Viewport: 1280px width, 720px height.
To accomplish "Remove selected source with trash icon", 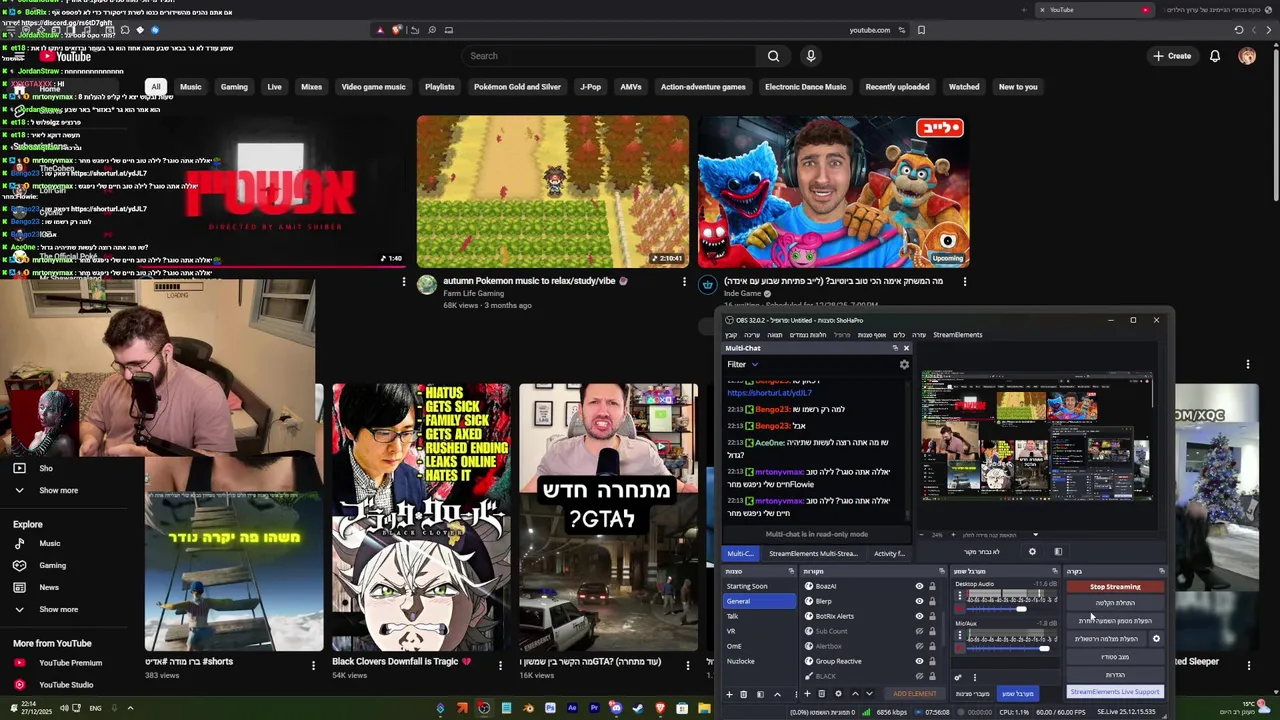I will (x=821, y=694).
